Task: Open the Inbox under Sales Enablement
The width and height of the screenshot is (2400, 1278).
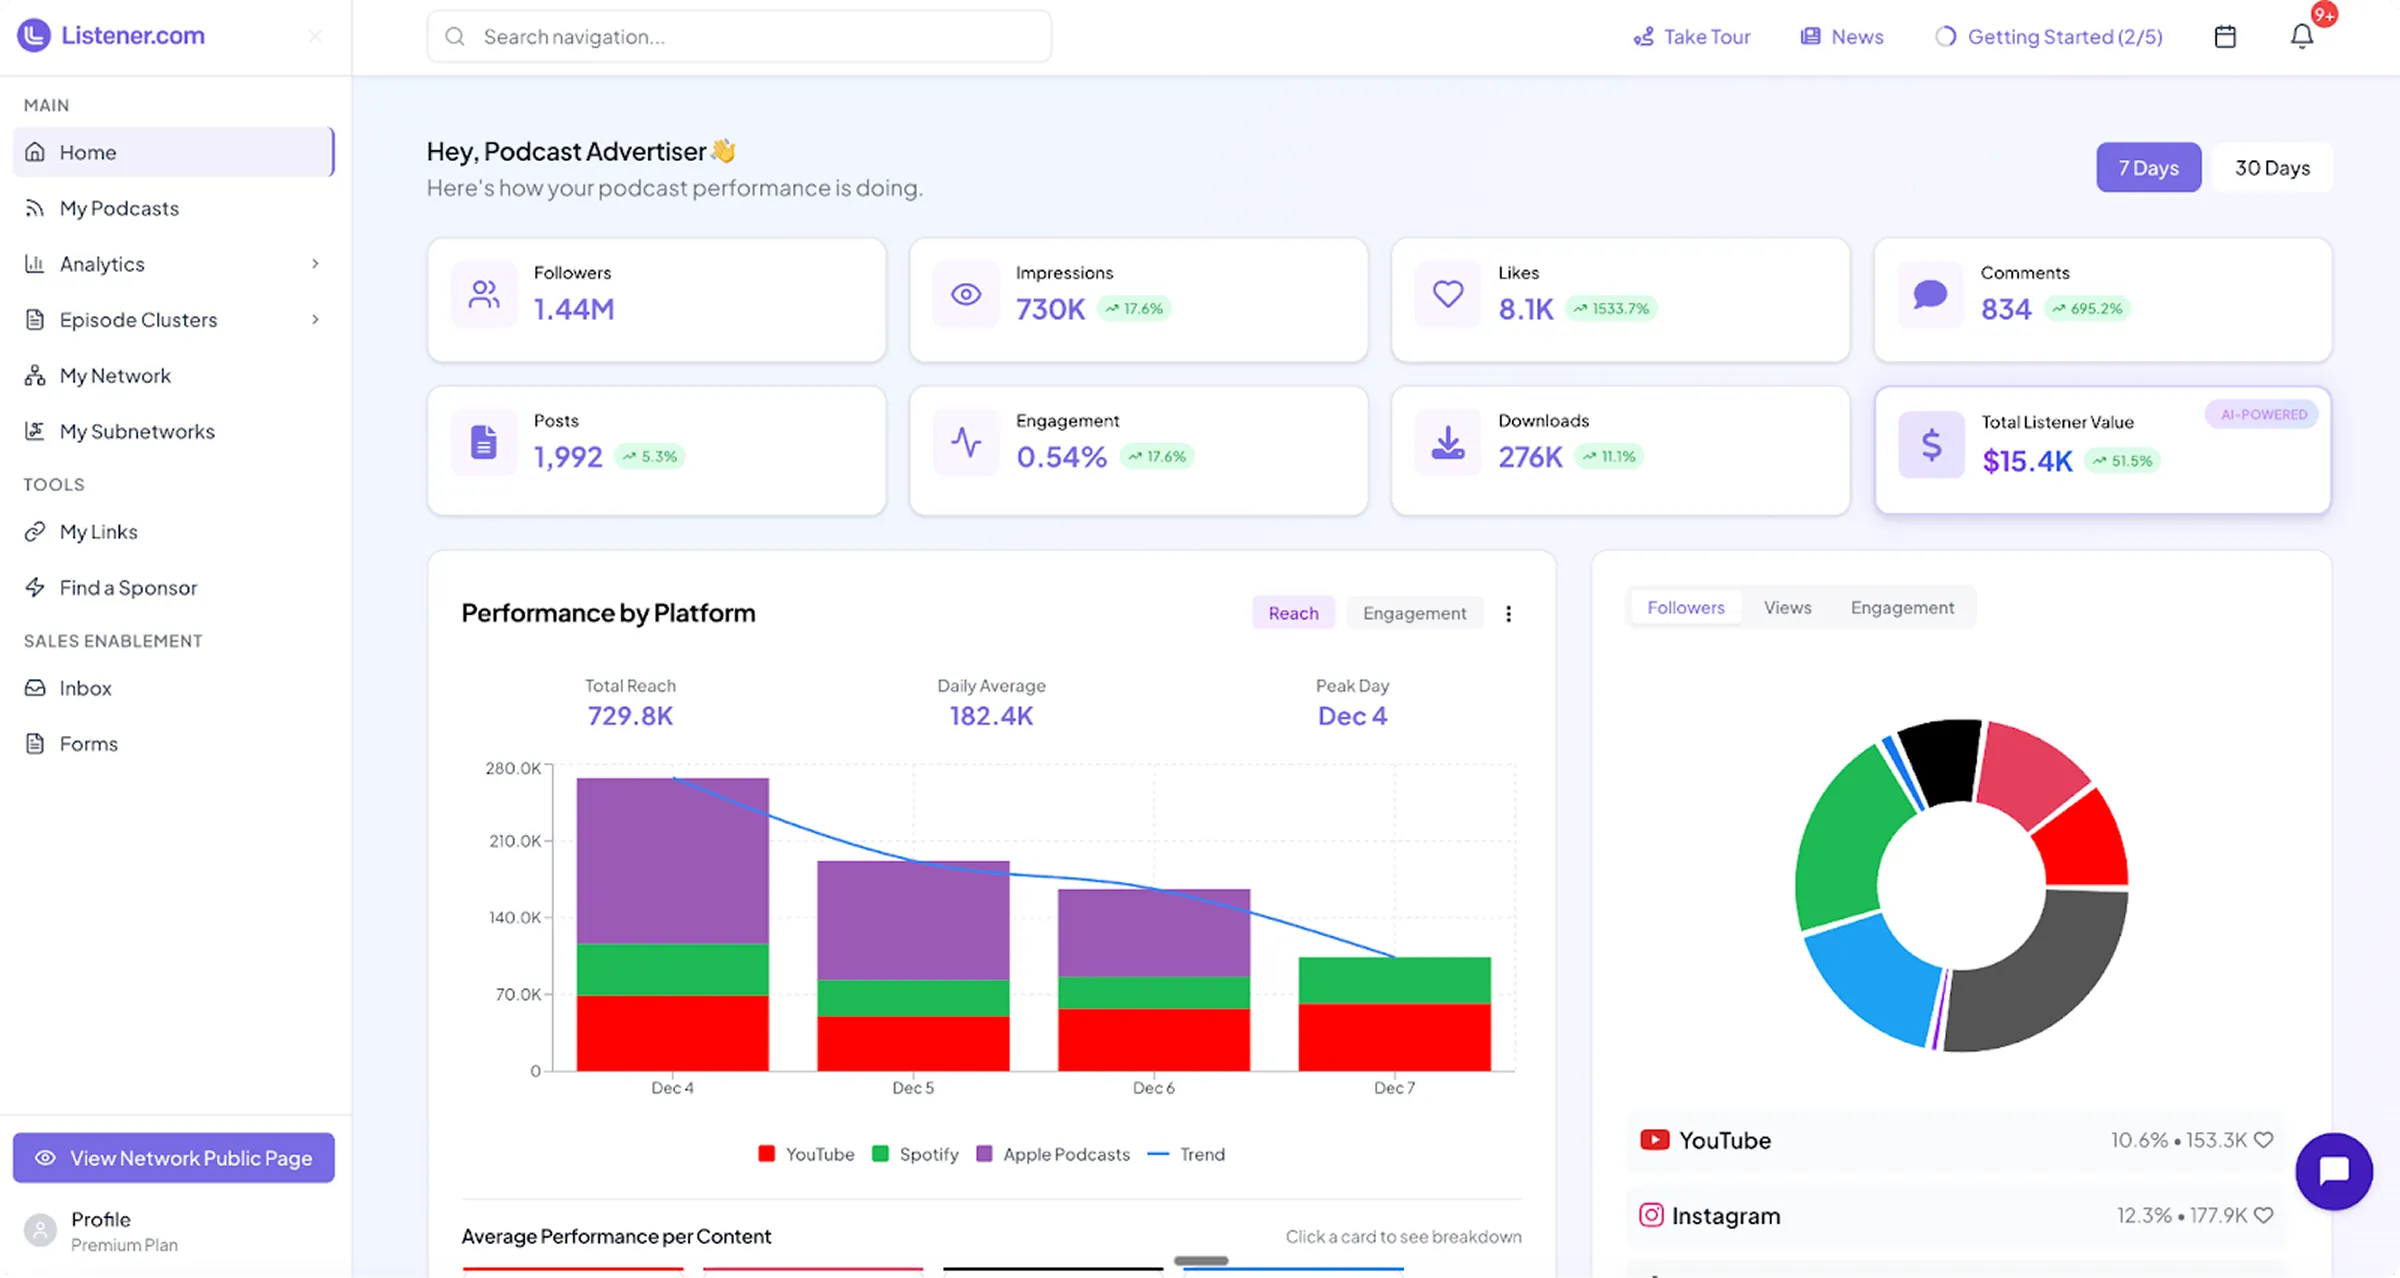Action: [x=85, y=688]
